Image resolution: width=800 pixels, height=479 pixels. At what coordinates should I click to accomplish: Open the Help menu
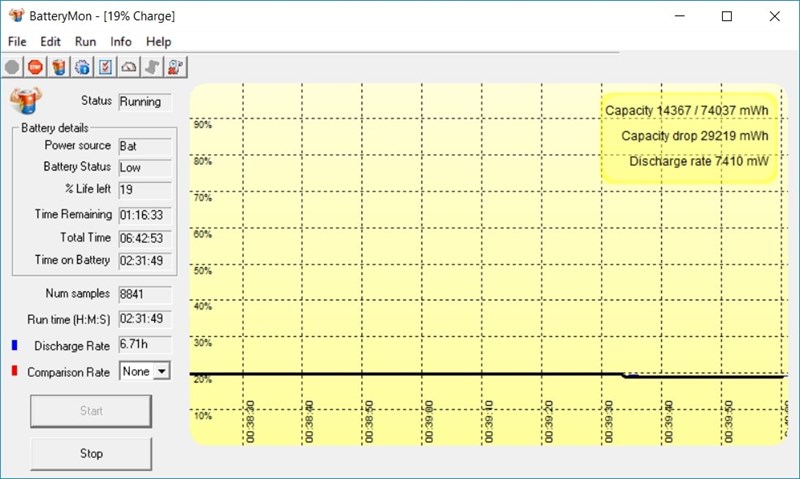[x=158, y=42]
